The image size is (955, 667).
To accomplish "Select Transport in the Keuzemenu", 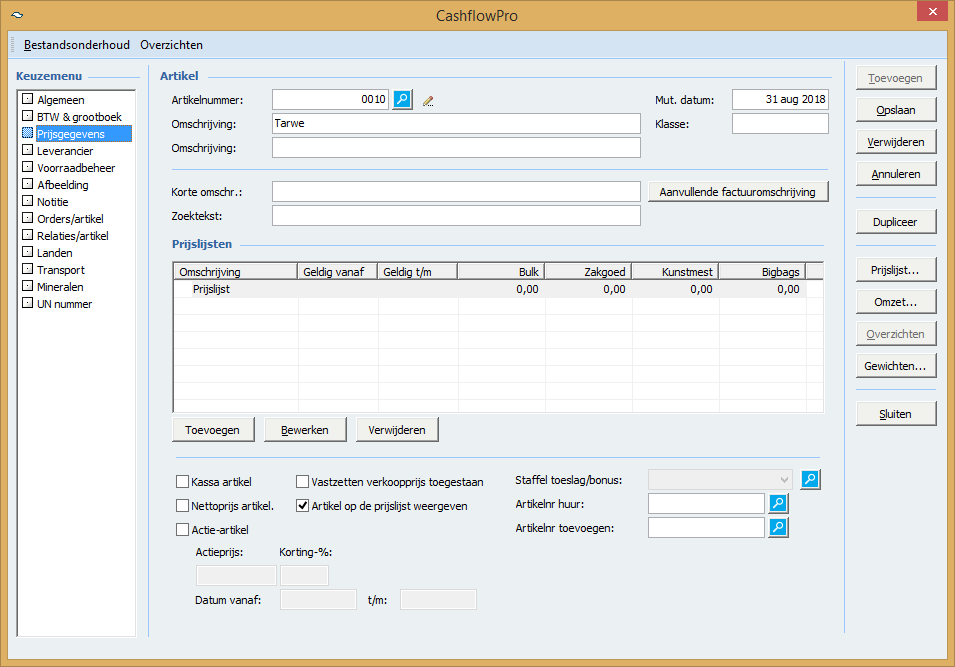I will [61, 270].
